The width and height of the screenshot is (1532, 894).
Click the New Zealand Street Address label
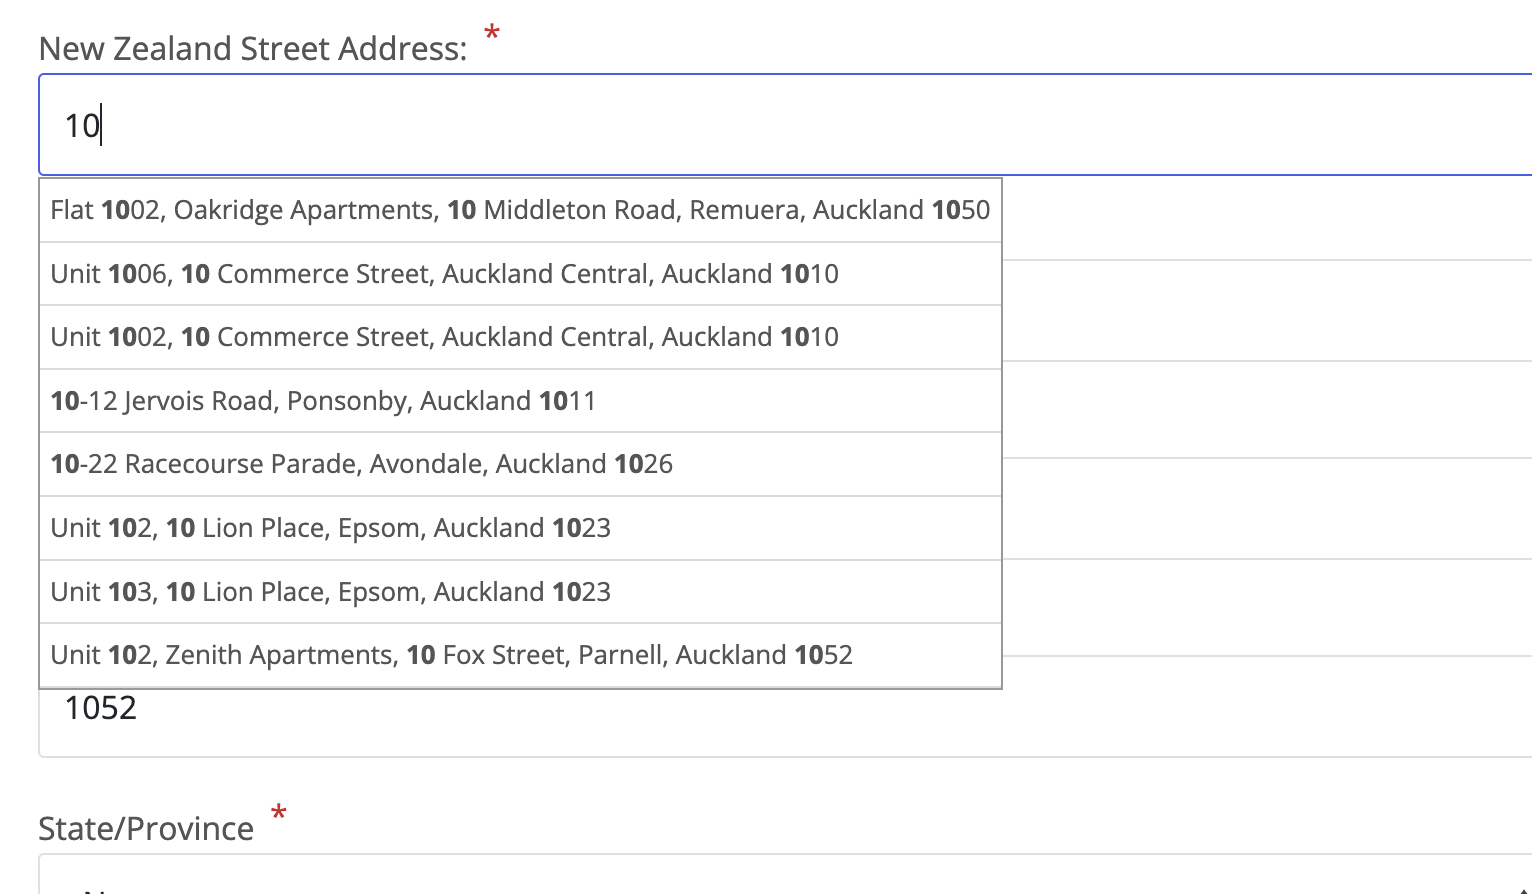click(253, 48)
